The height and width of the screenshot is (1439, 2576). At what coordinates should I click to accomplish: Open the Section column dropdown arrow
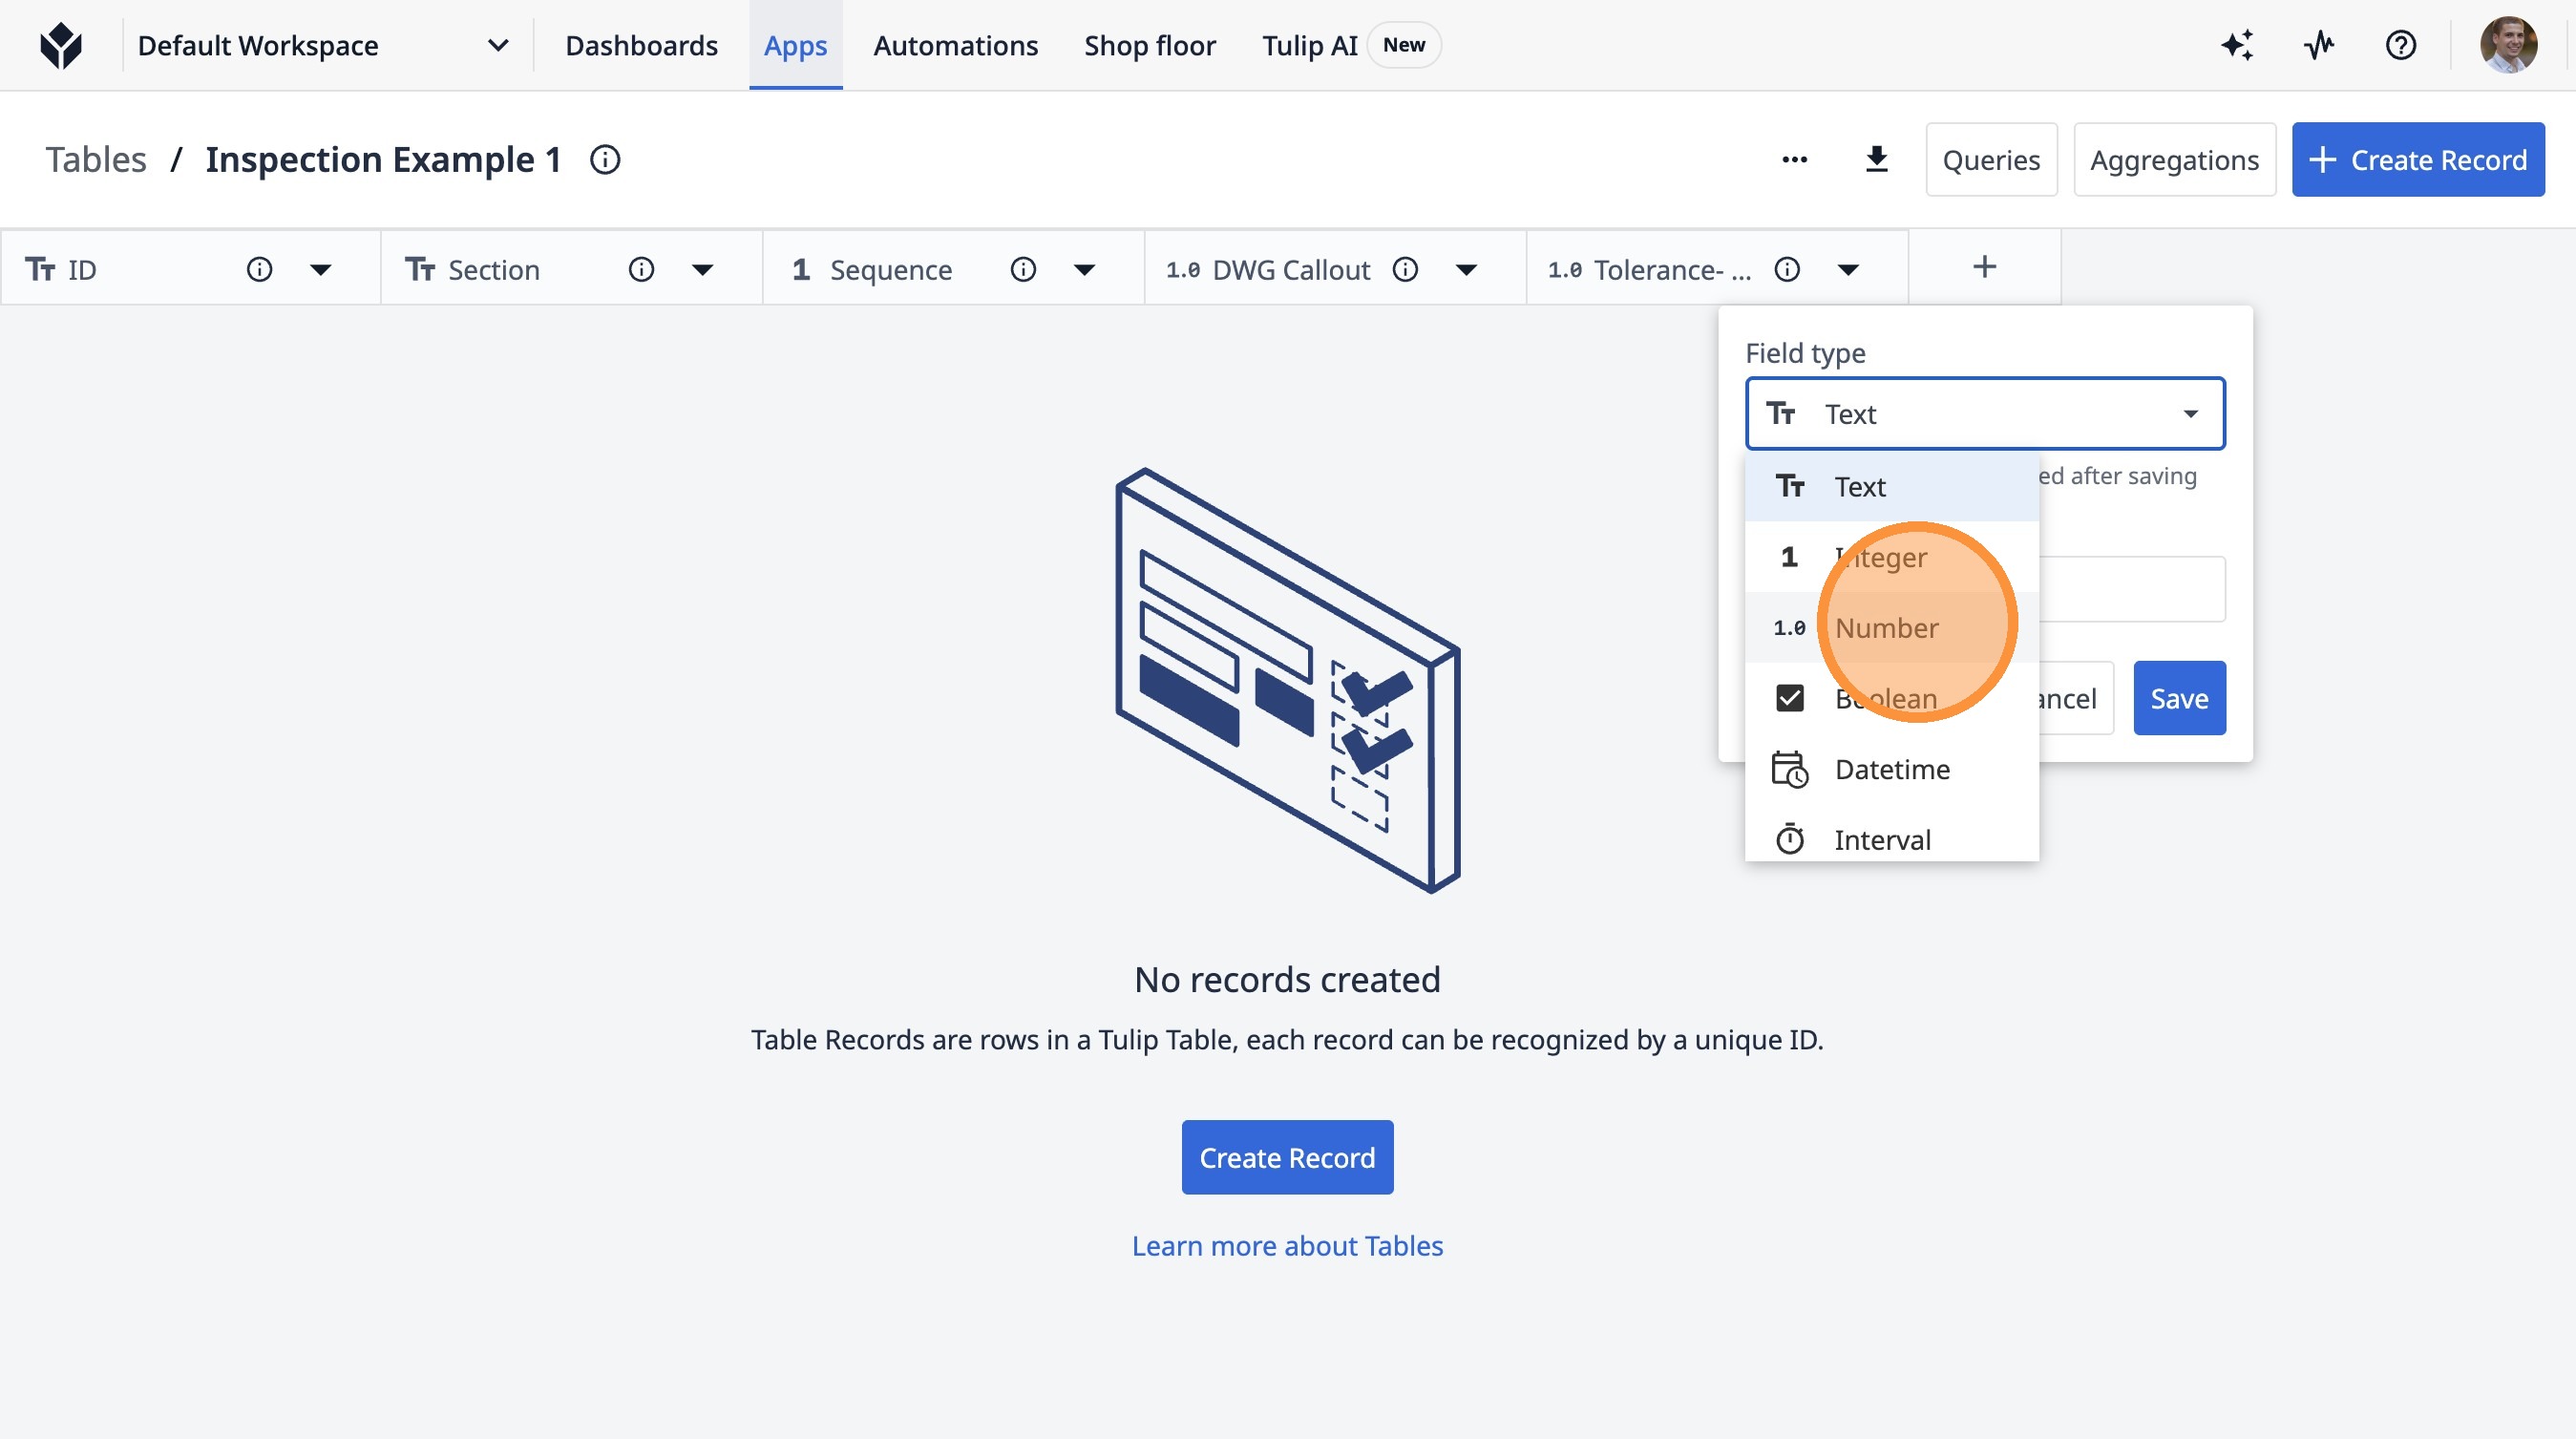click(x=702, y=269)
